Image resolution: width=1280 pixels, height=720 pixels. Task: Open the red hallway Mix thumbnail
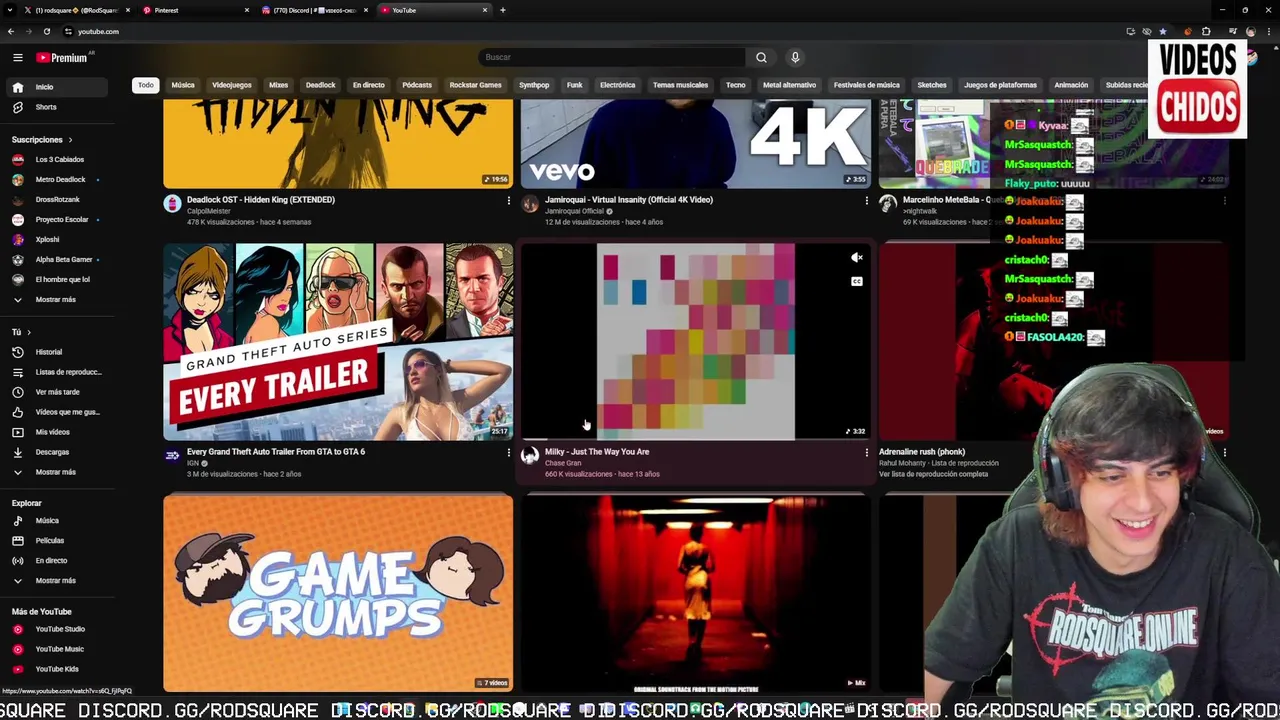696,592
